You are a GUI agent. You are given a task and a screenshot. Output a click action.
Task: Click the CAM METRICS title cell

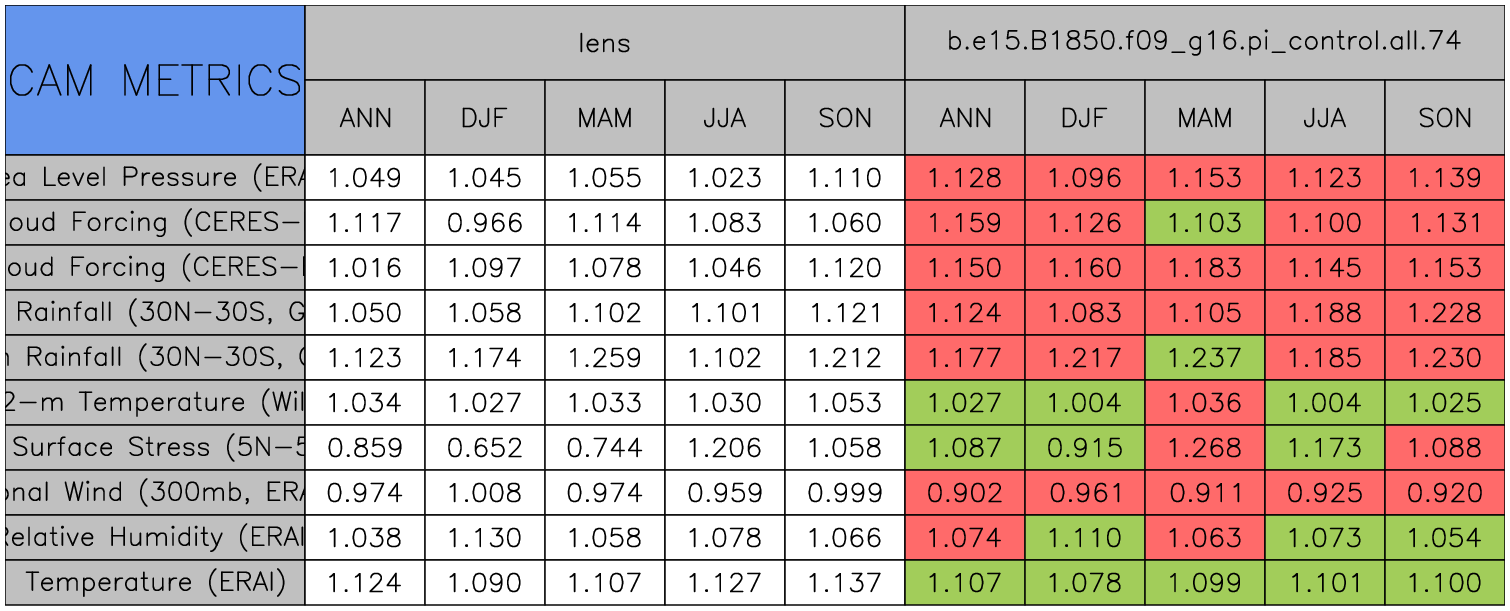coord(155,80)
